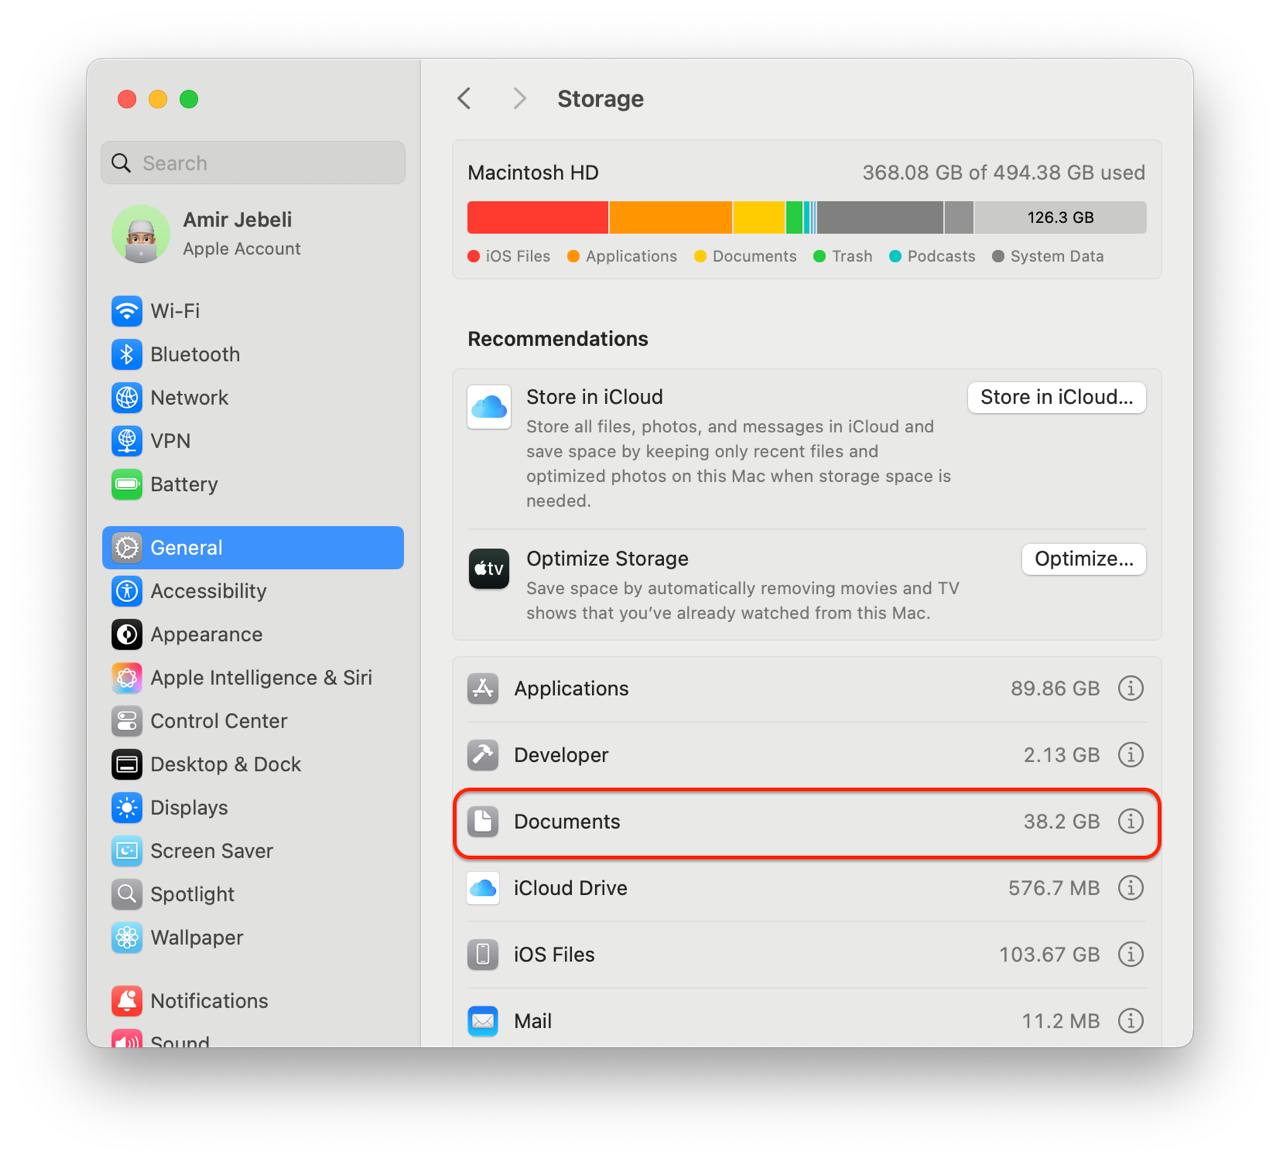Click the Displays icon in sidebar
Viewport: 1280px width, 1162px height.
click(x=127, y=808)
